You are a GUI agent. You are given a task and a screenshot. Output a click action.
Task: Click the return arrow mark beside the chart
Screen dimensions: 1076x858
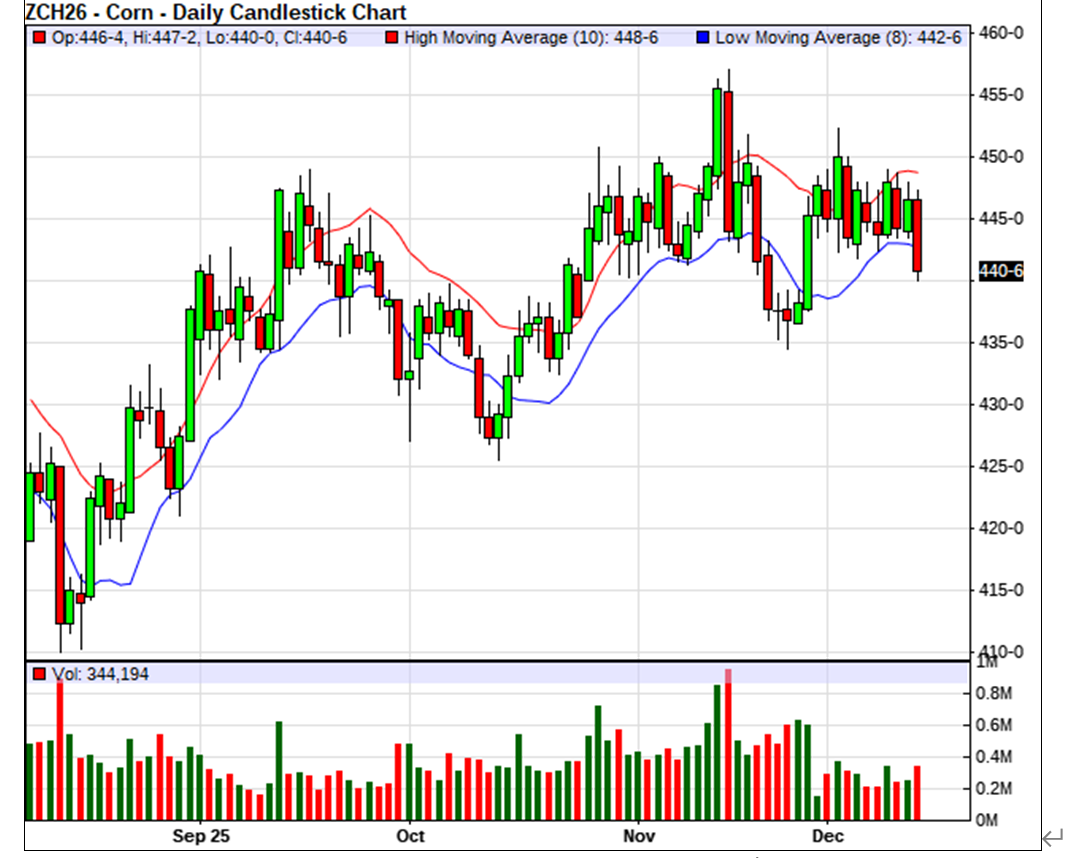coord(1053,836)
